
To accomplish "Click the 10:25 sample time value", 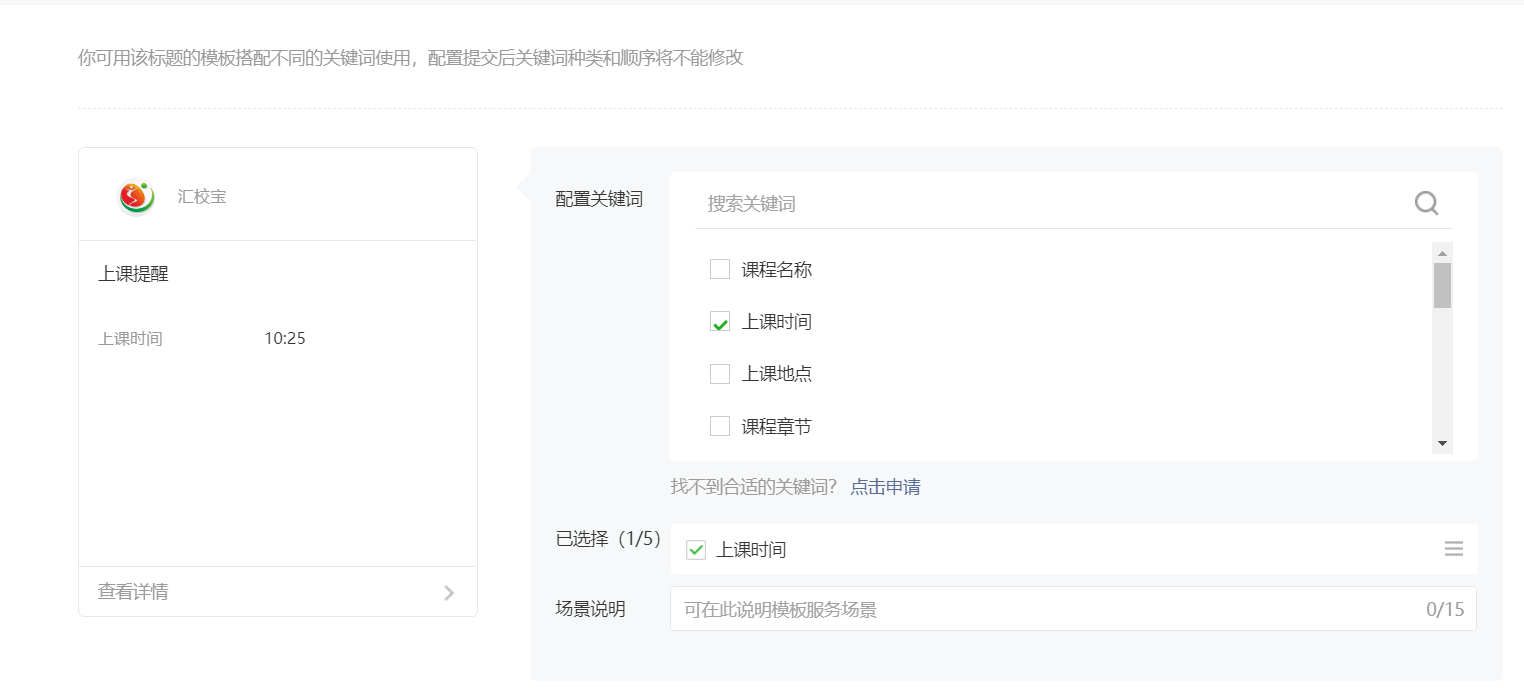I will pos(285,339).
